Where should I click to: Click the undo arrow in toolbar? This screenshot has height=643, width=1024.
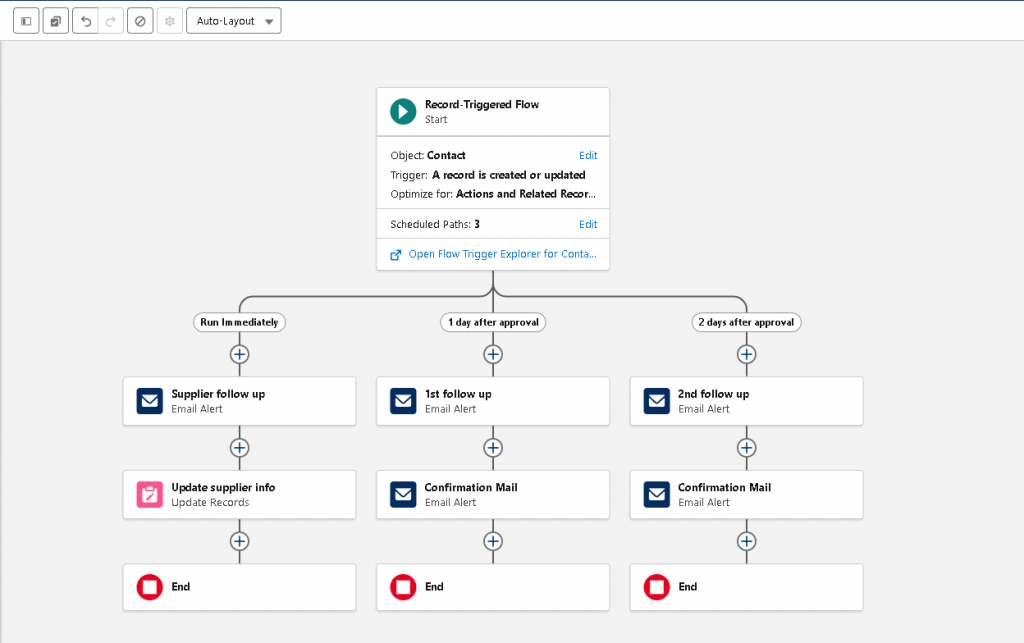pos(86,21)
